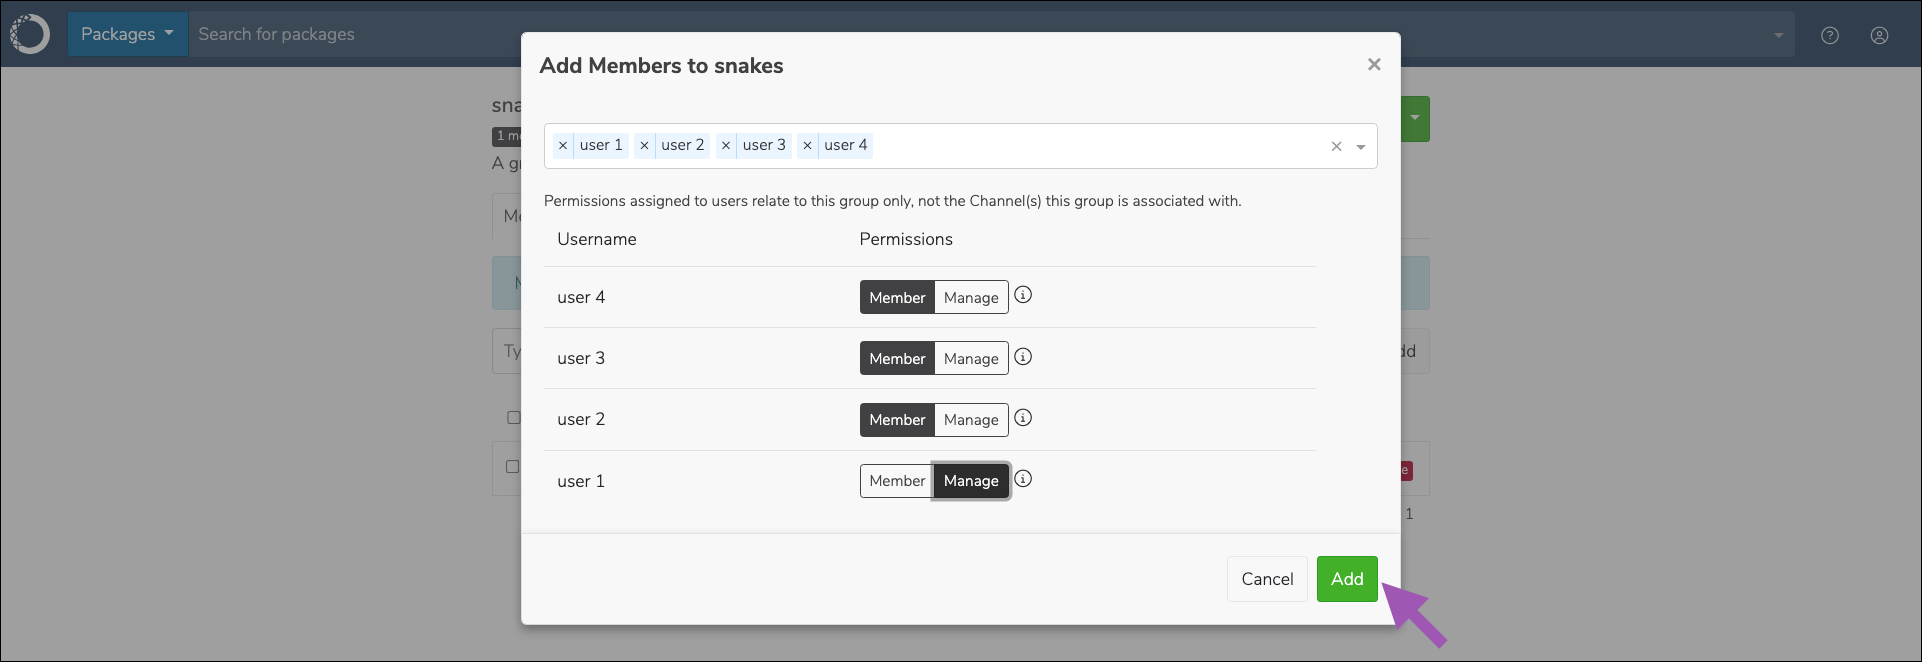Screen dimensions: 1922x662
Task: Remove user 2 tag from selection
Action: tap(644, 146)
